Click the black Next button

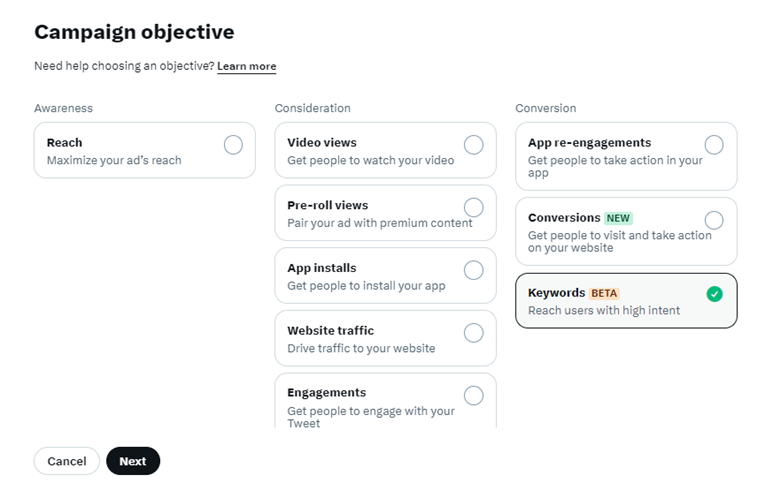[x=133, y=461]
